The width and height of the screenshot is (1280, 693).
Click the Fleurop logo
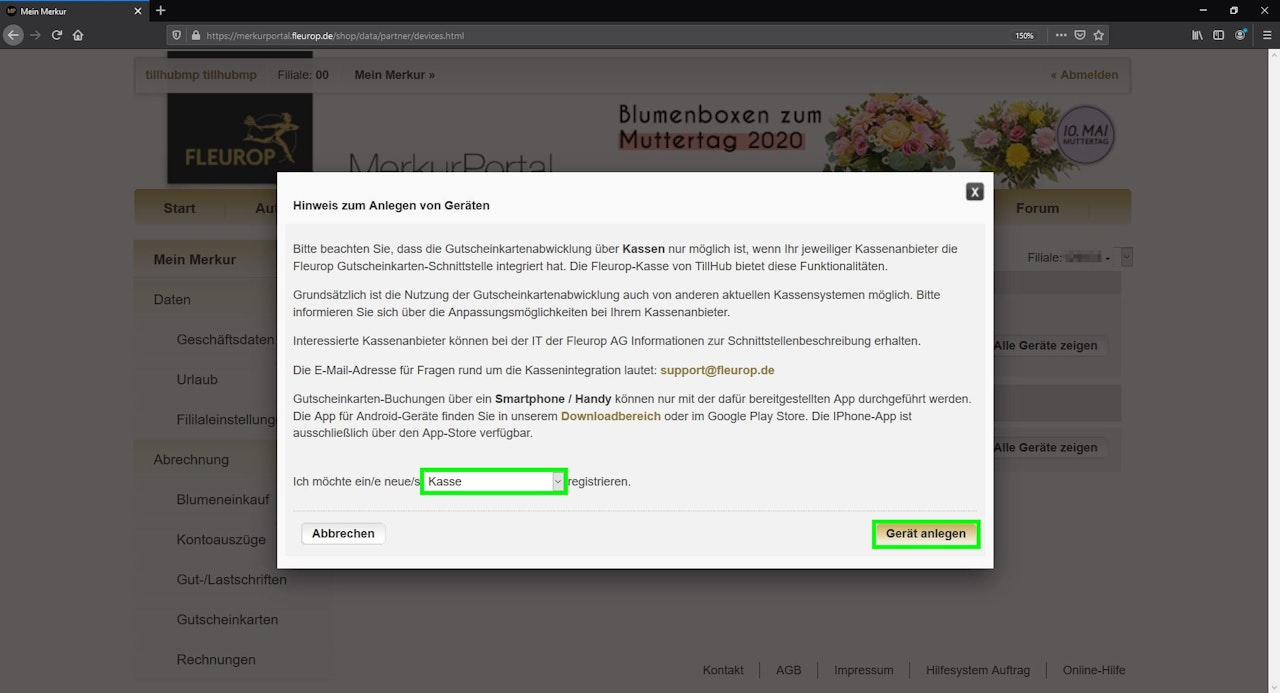(240, 138)
